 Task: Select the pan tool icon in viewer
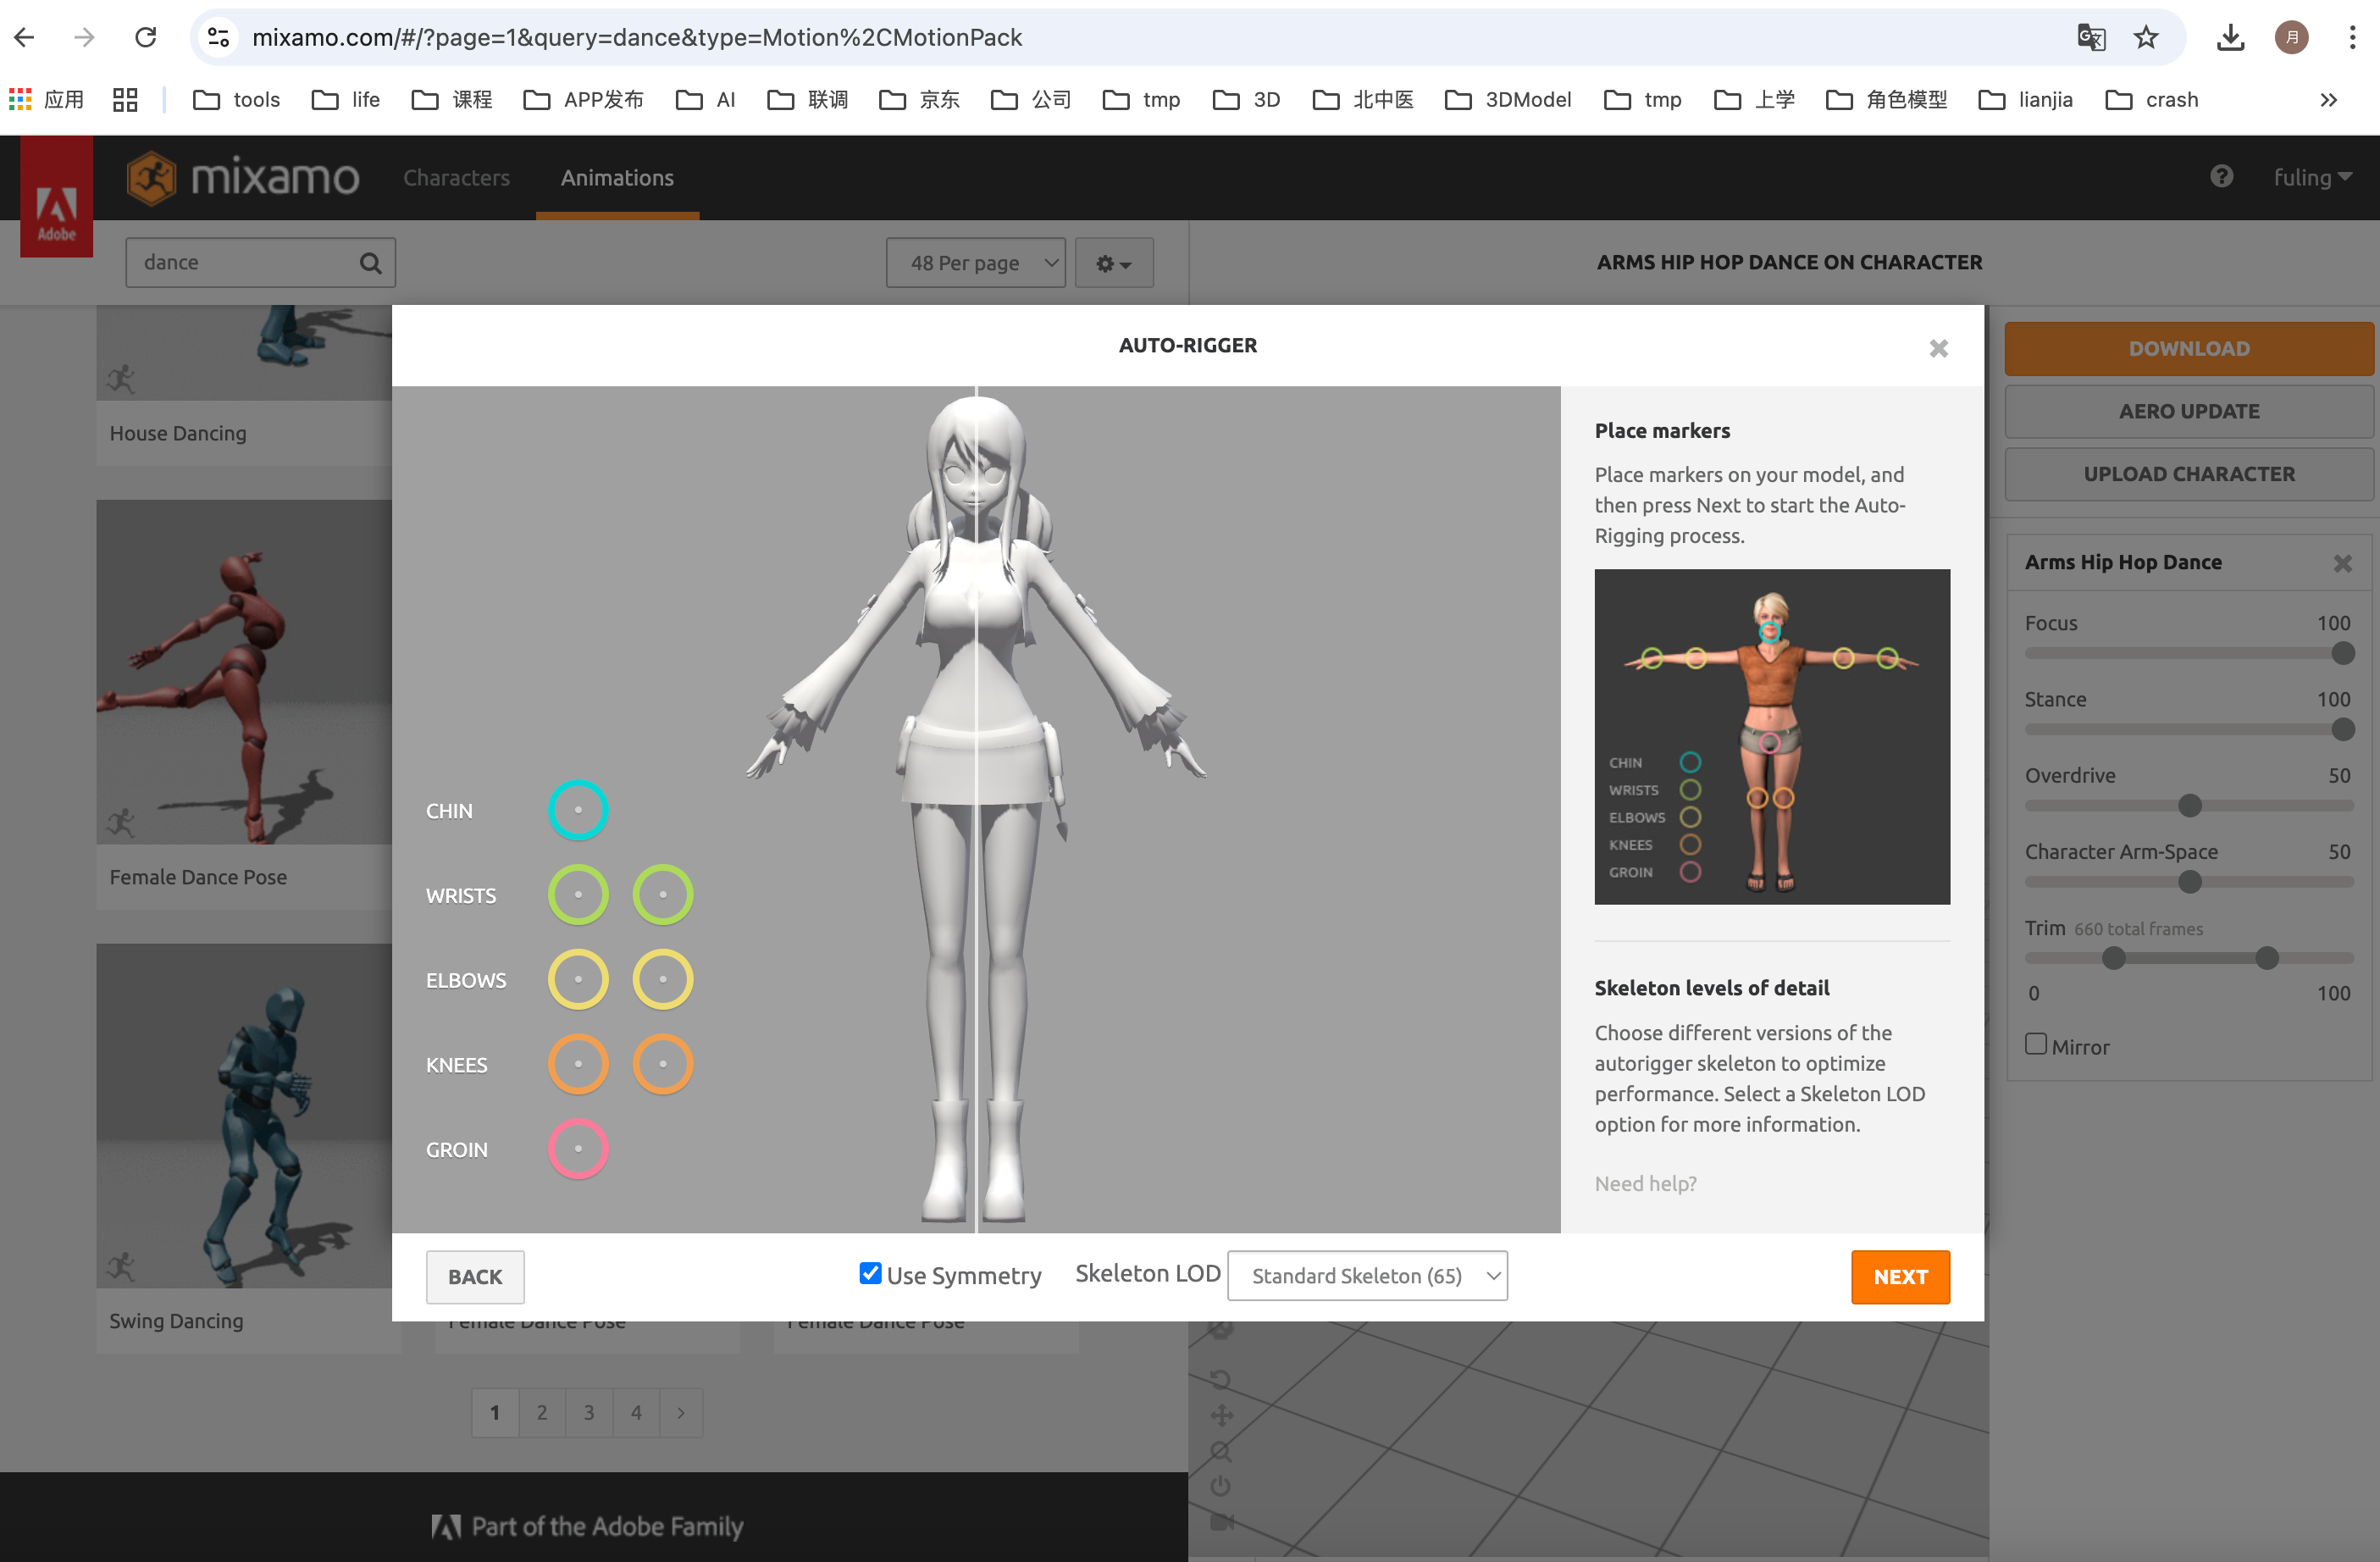pyautogui.click(x=1221, y=1414)
